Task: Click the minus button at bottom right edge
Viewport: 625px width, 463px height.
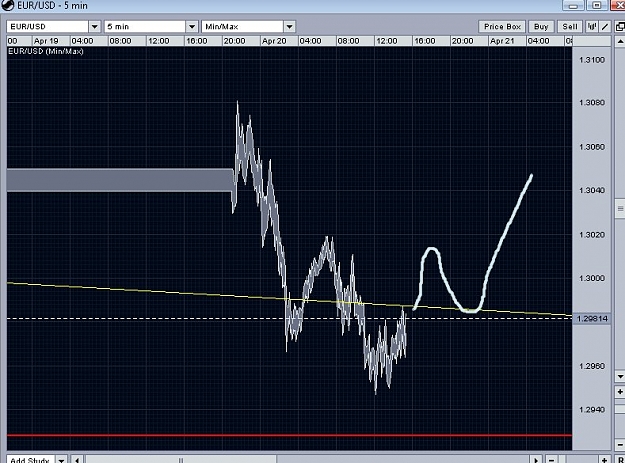Action: (x=620, y=444)
